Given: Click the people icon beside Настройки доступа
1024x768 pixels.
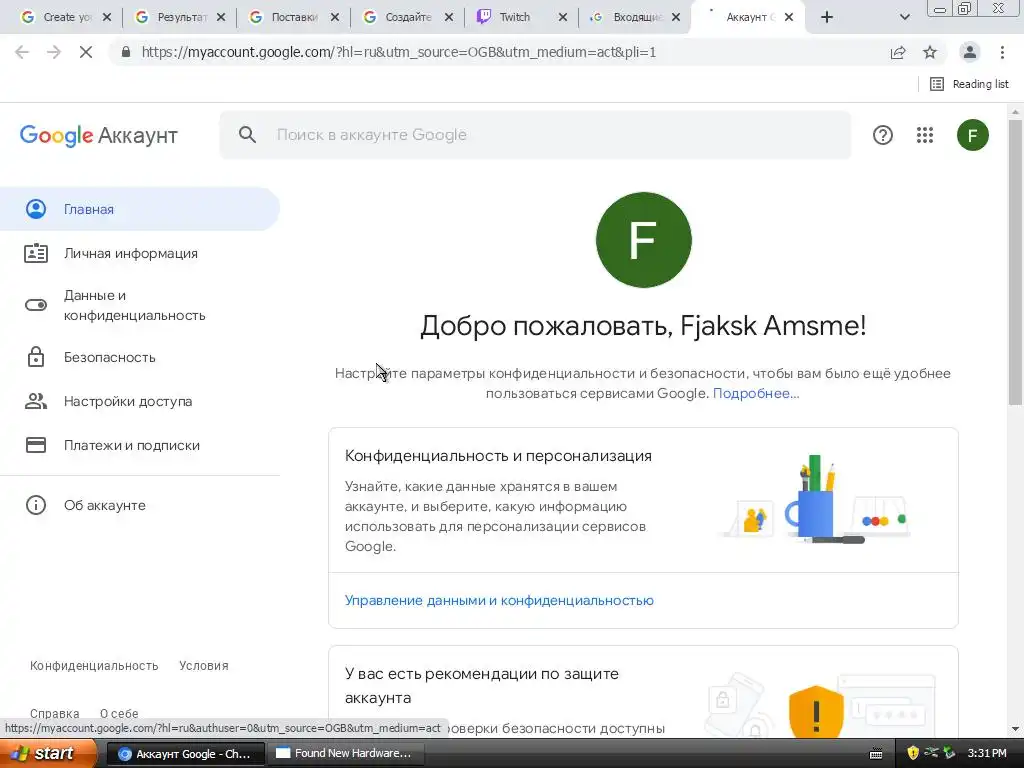Looking at the screenshot, I should (x=36, y=401).
